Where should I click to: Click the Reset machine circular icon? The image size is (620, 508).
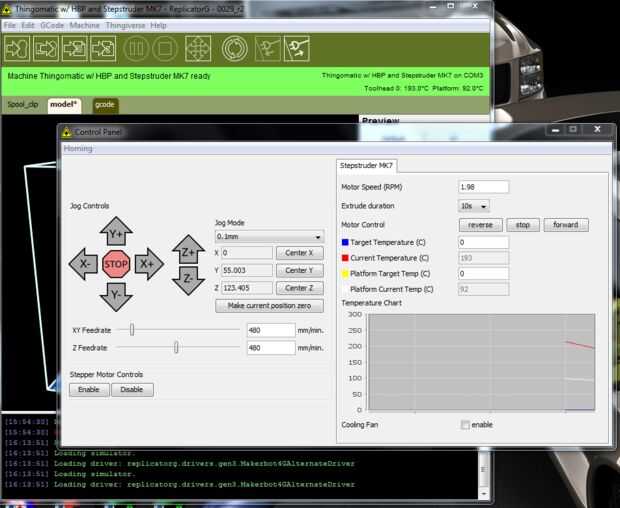(x=235, y=49)
